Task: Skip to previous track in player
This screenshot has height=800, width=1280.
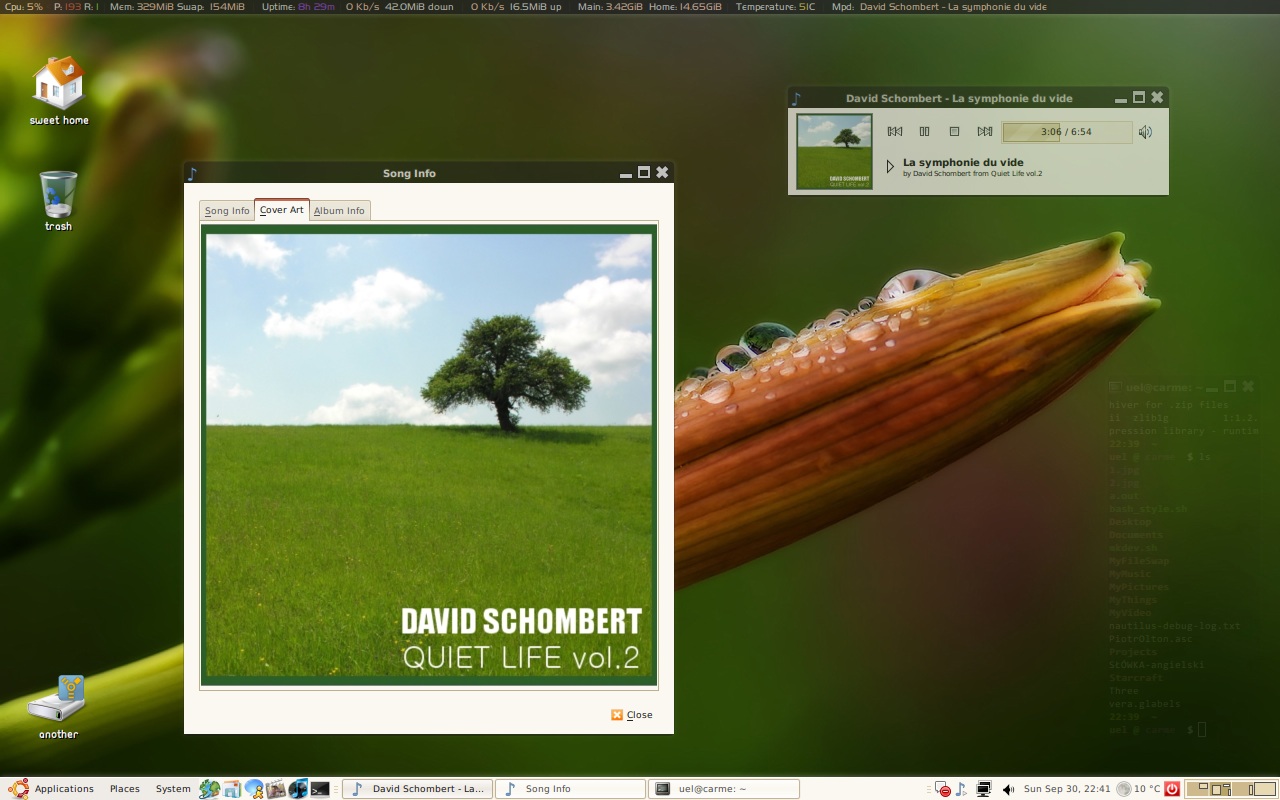Action: coord(895,132)
